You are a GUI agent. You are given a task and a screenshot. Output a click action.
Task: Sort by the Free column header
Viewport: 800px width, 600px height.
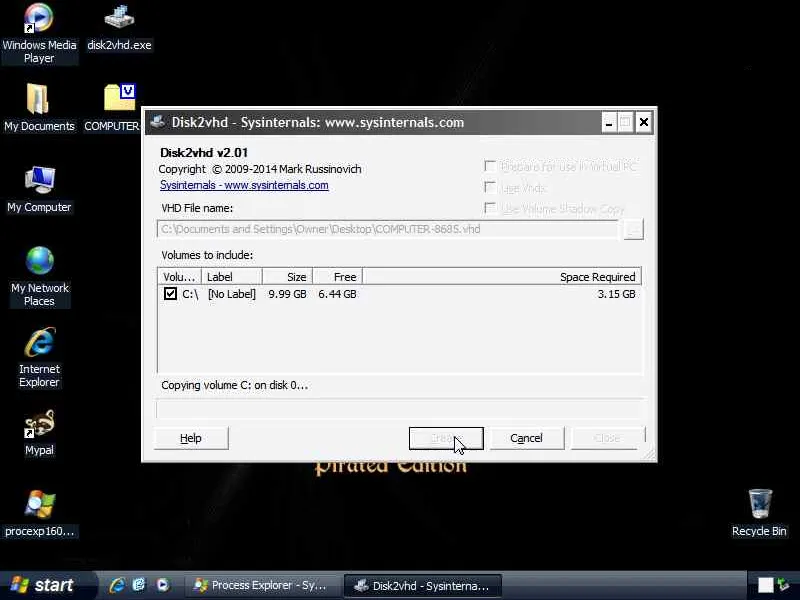click(x=337, y=277)
